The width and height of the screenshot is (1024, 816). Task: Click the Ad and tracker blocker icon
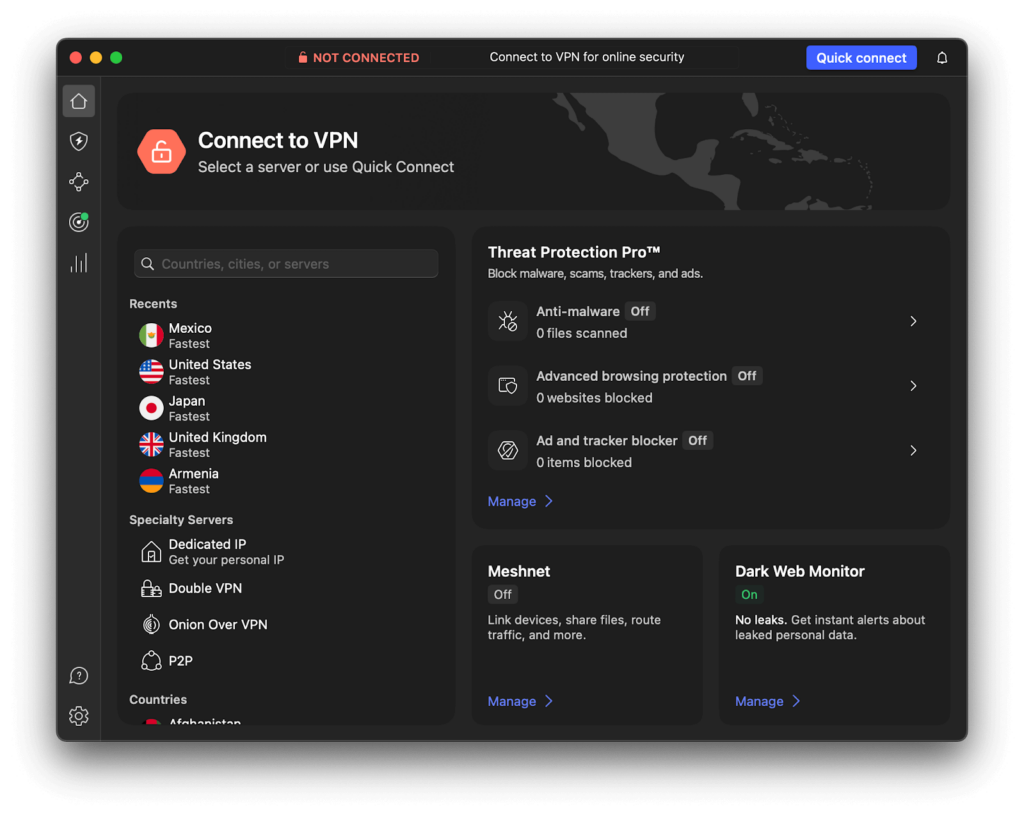point(507,450)
